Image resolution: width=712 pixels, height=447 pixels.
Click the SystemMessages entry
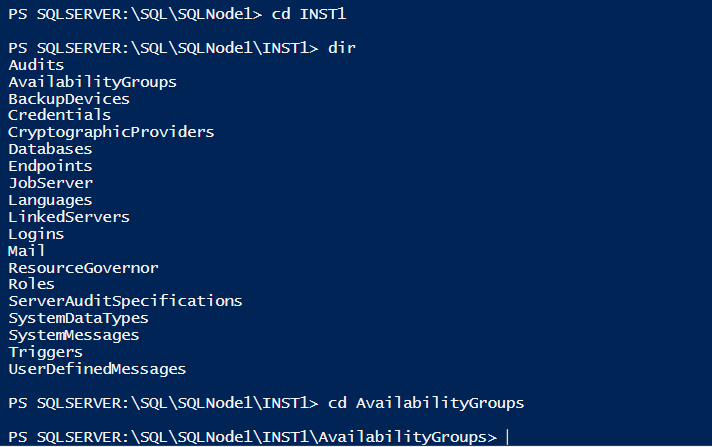(73, 335)
